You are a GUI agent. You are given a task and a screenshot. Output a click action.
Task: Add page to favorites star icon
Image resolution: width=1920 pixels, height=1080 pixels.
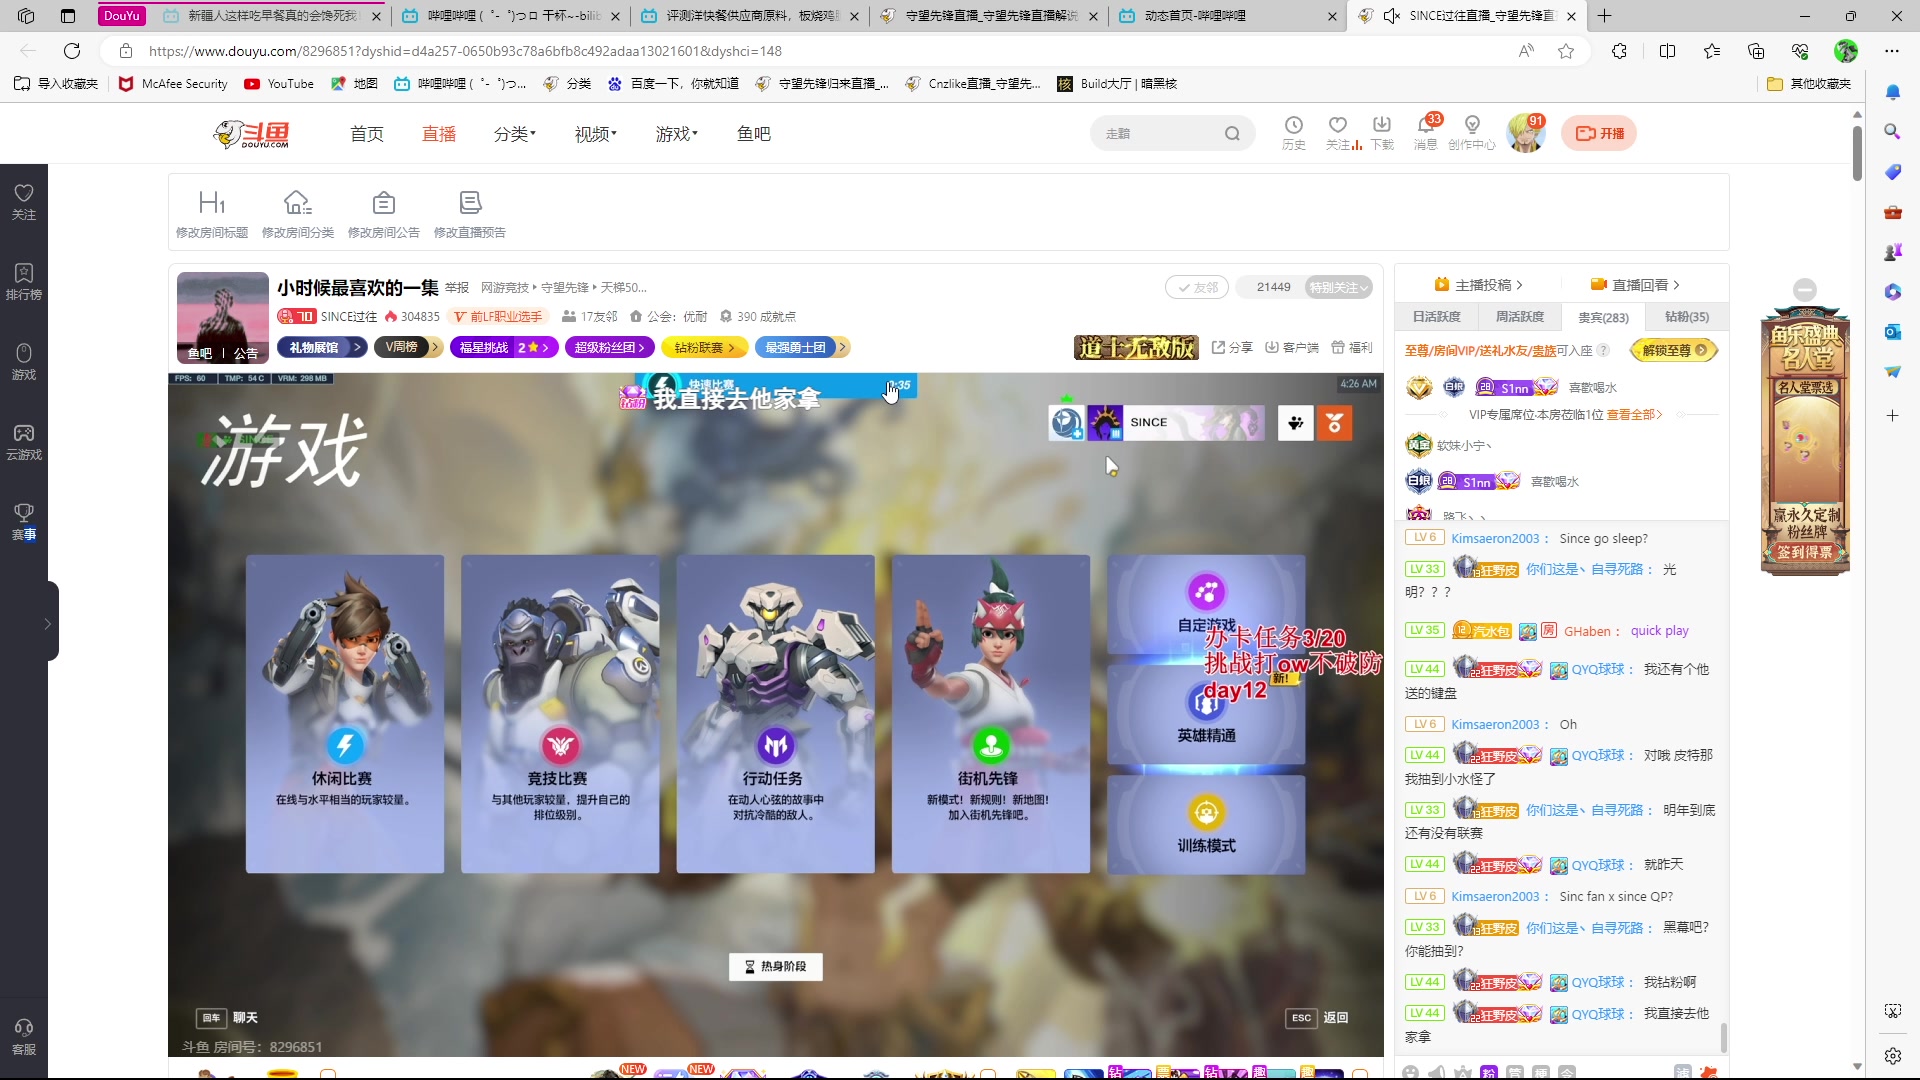point(1566,51)
